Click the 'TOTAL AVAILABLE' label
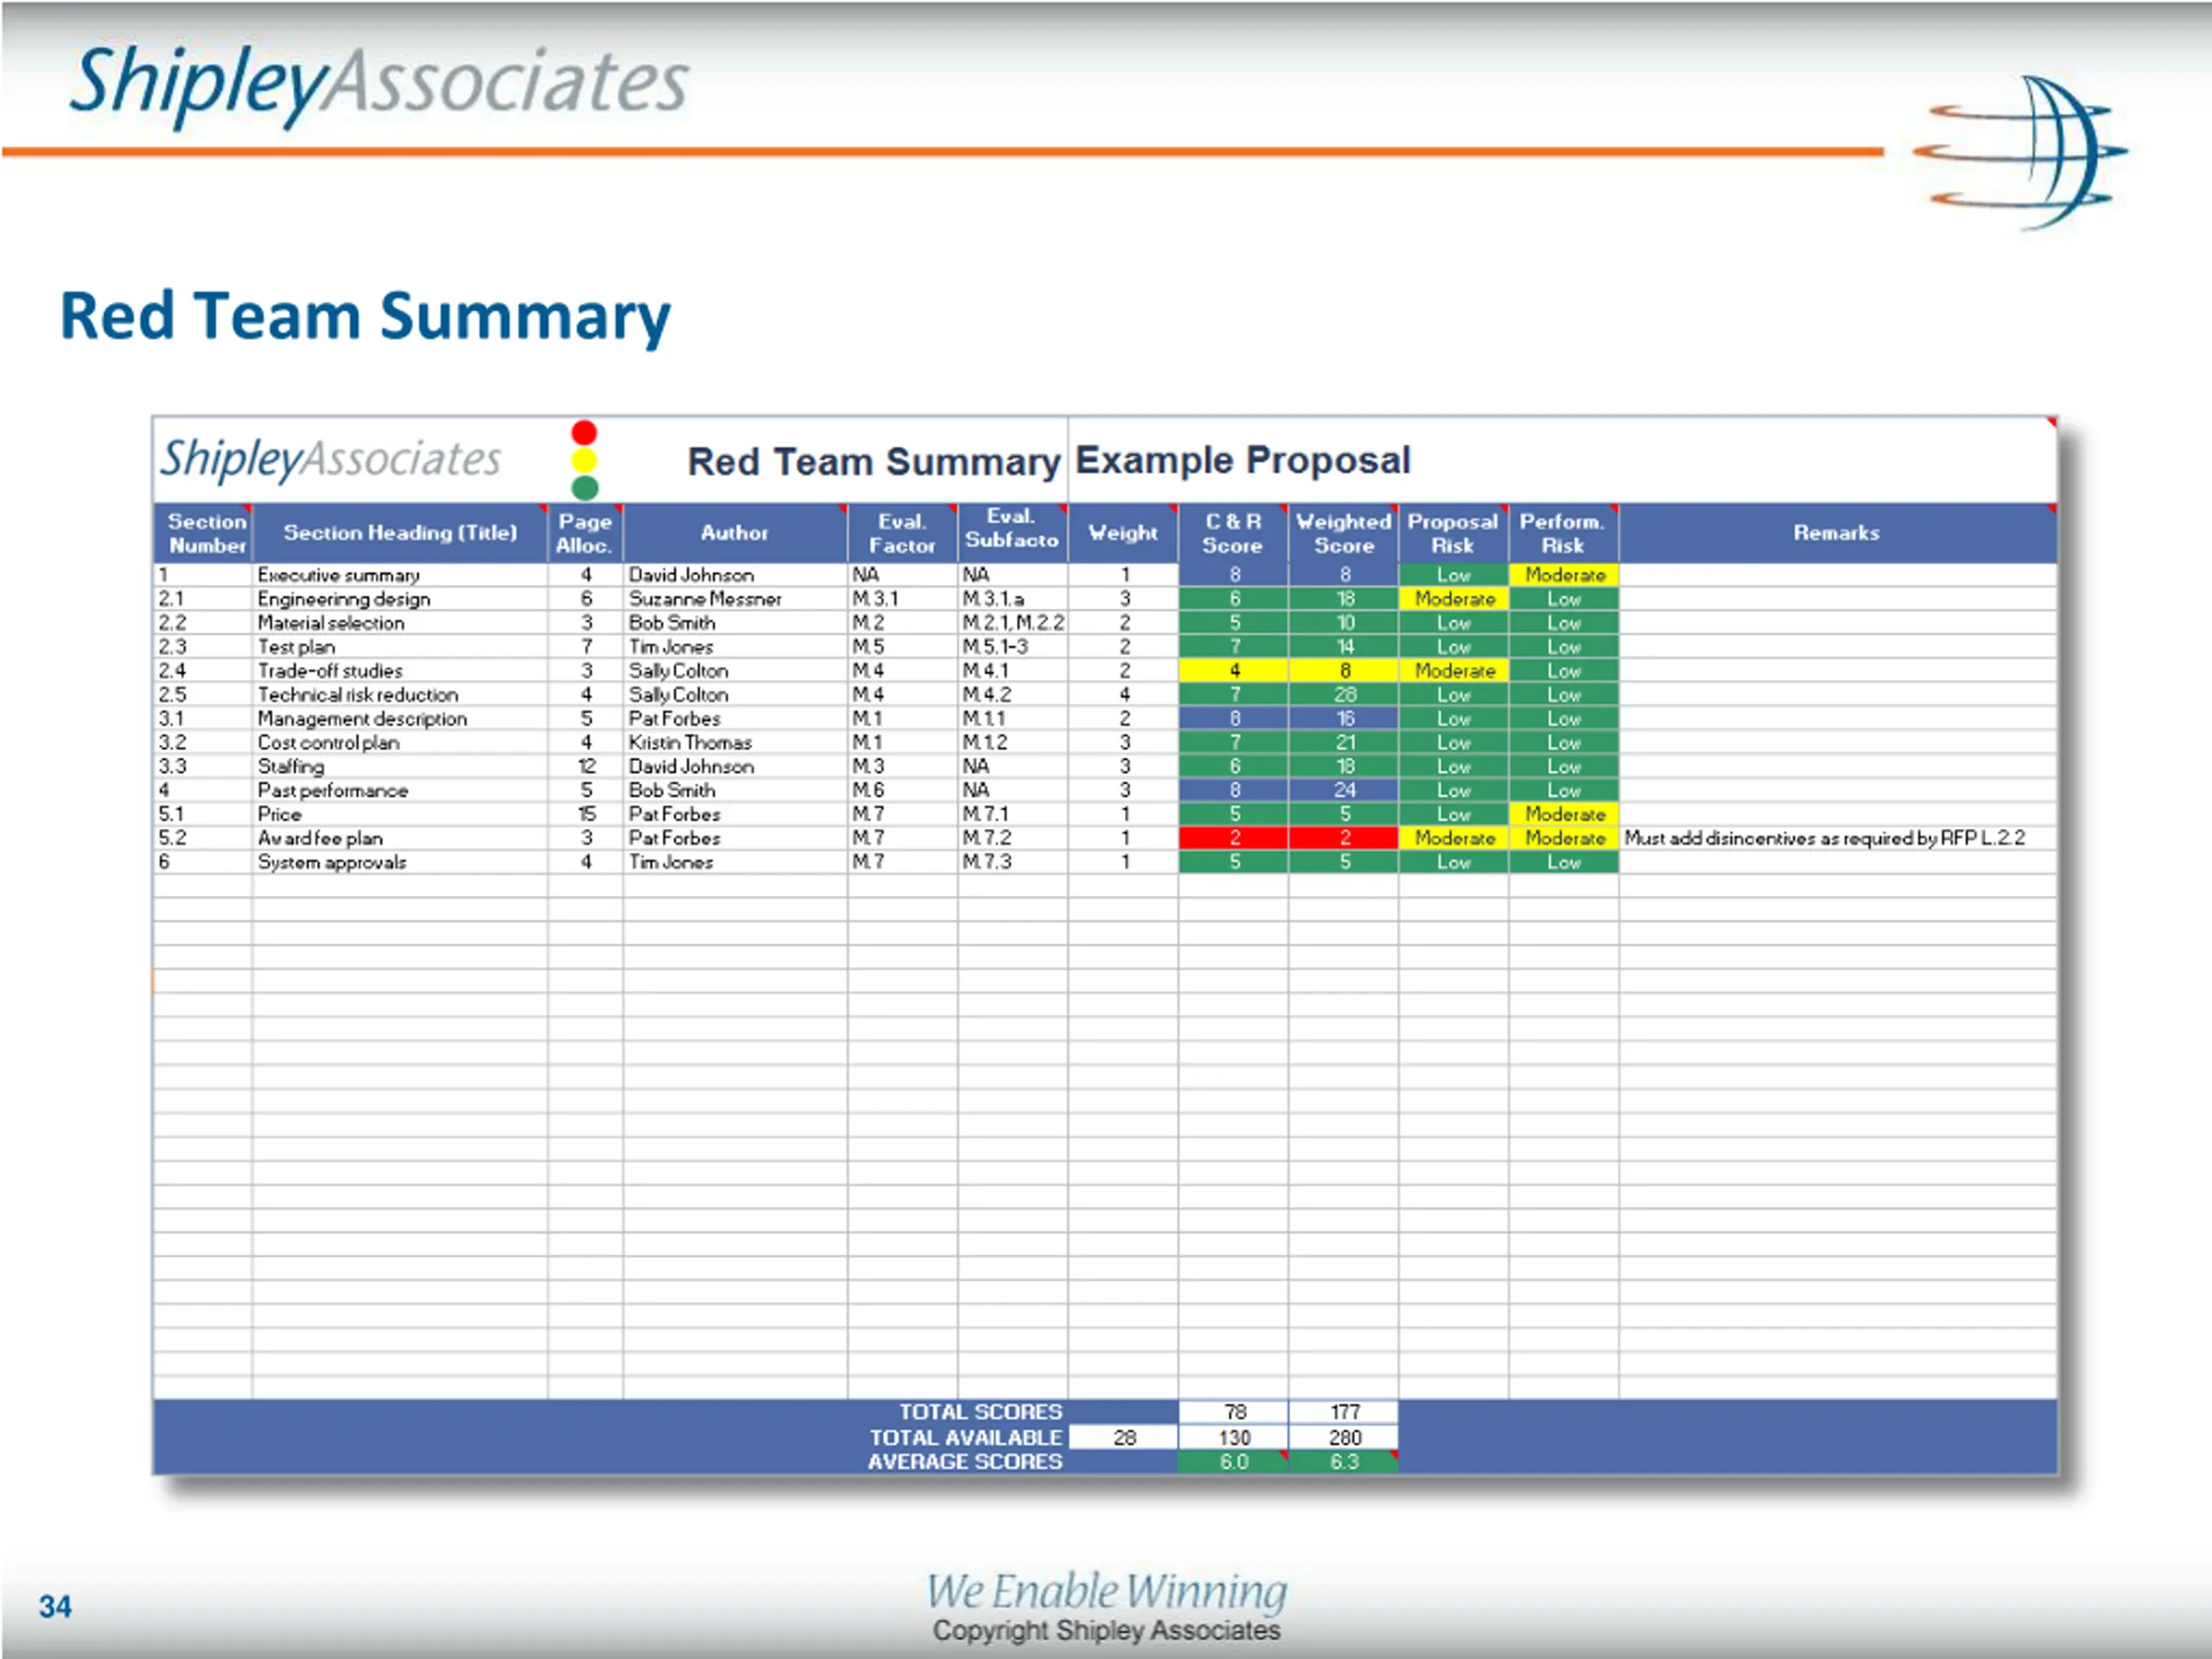The width and height of the screenshot is (2212, 1659). [965, 1438]
